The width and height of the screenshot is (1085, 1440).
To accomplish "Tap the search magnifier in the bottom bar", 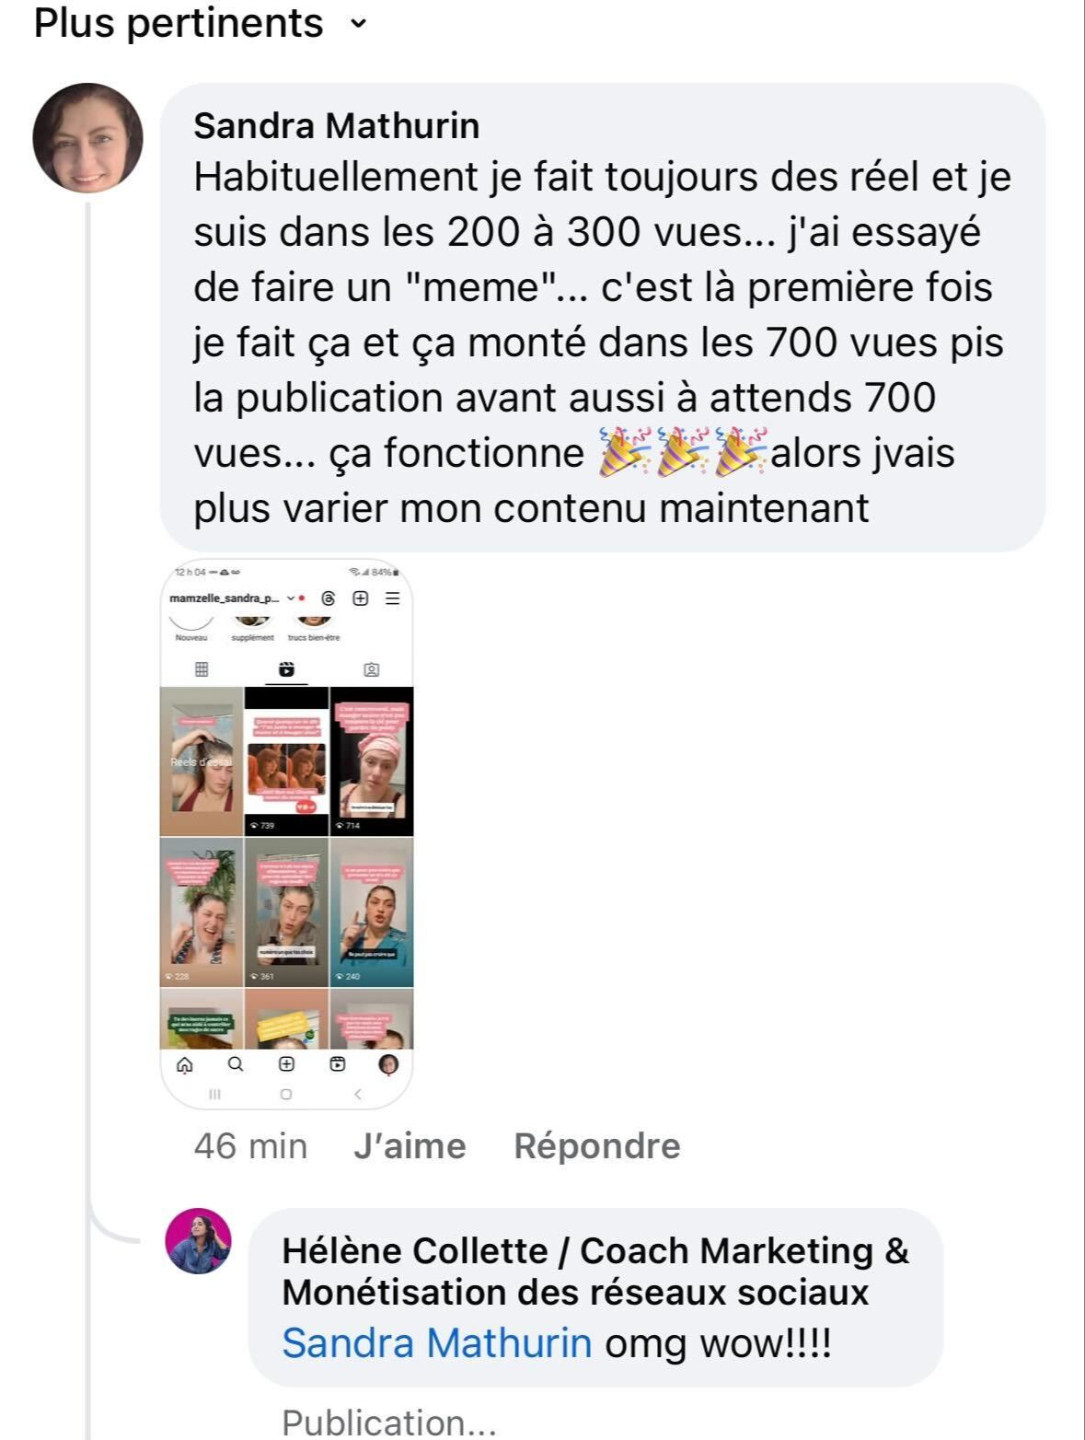I will click(235, 1064).
